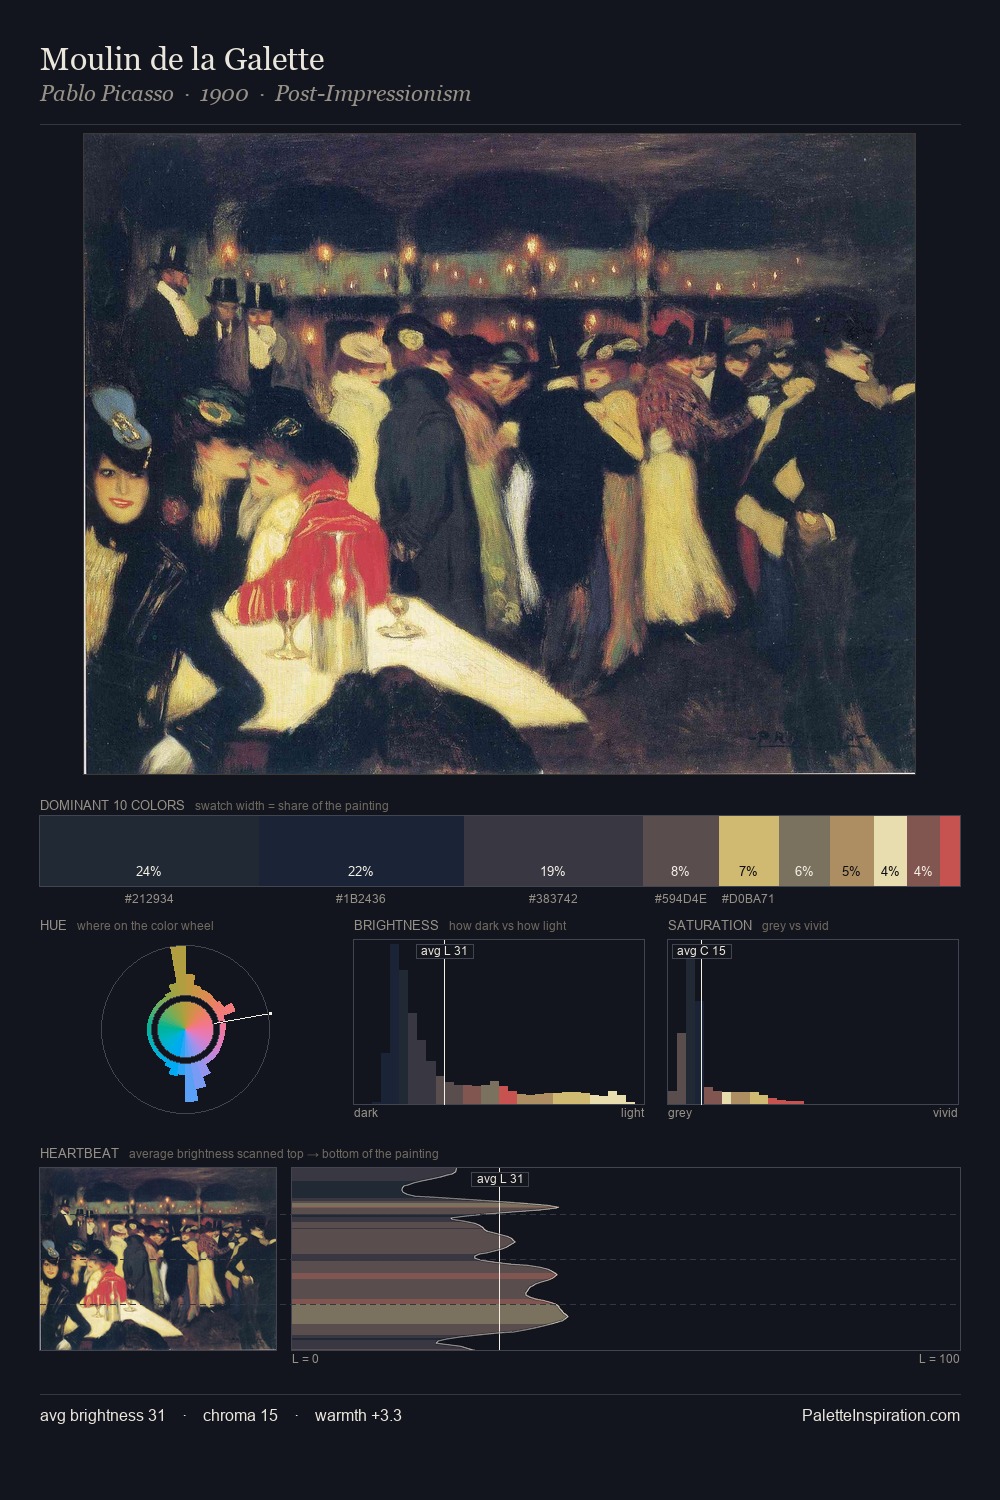Click the 'vivid' axis label
1000x1500 pixels.
pyautogui.click(x=945, y=1113)
